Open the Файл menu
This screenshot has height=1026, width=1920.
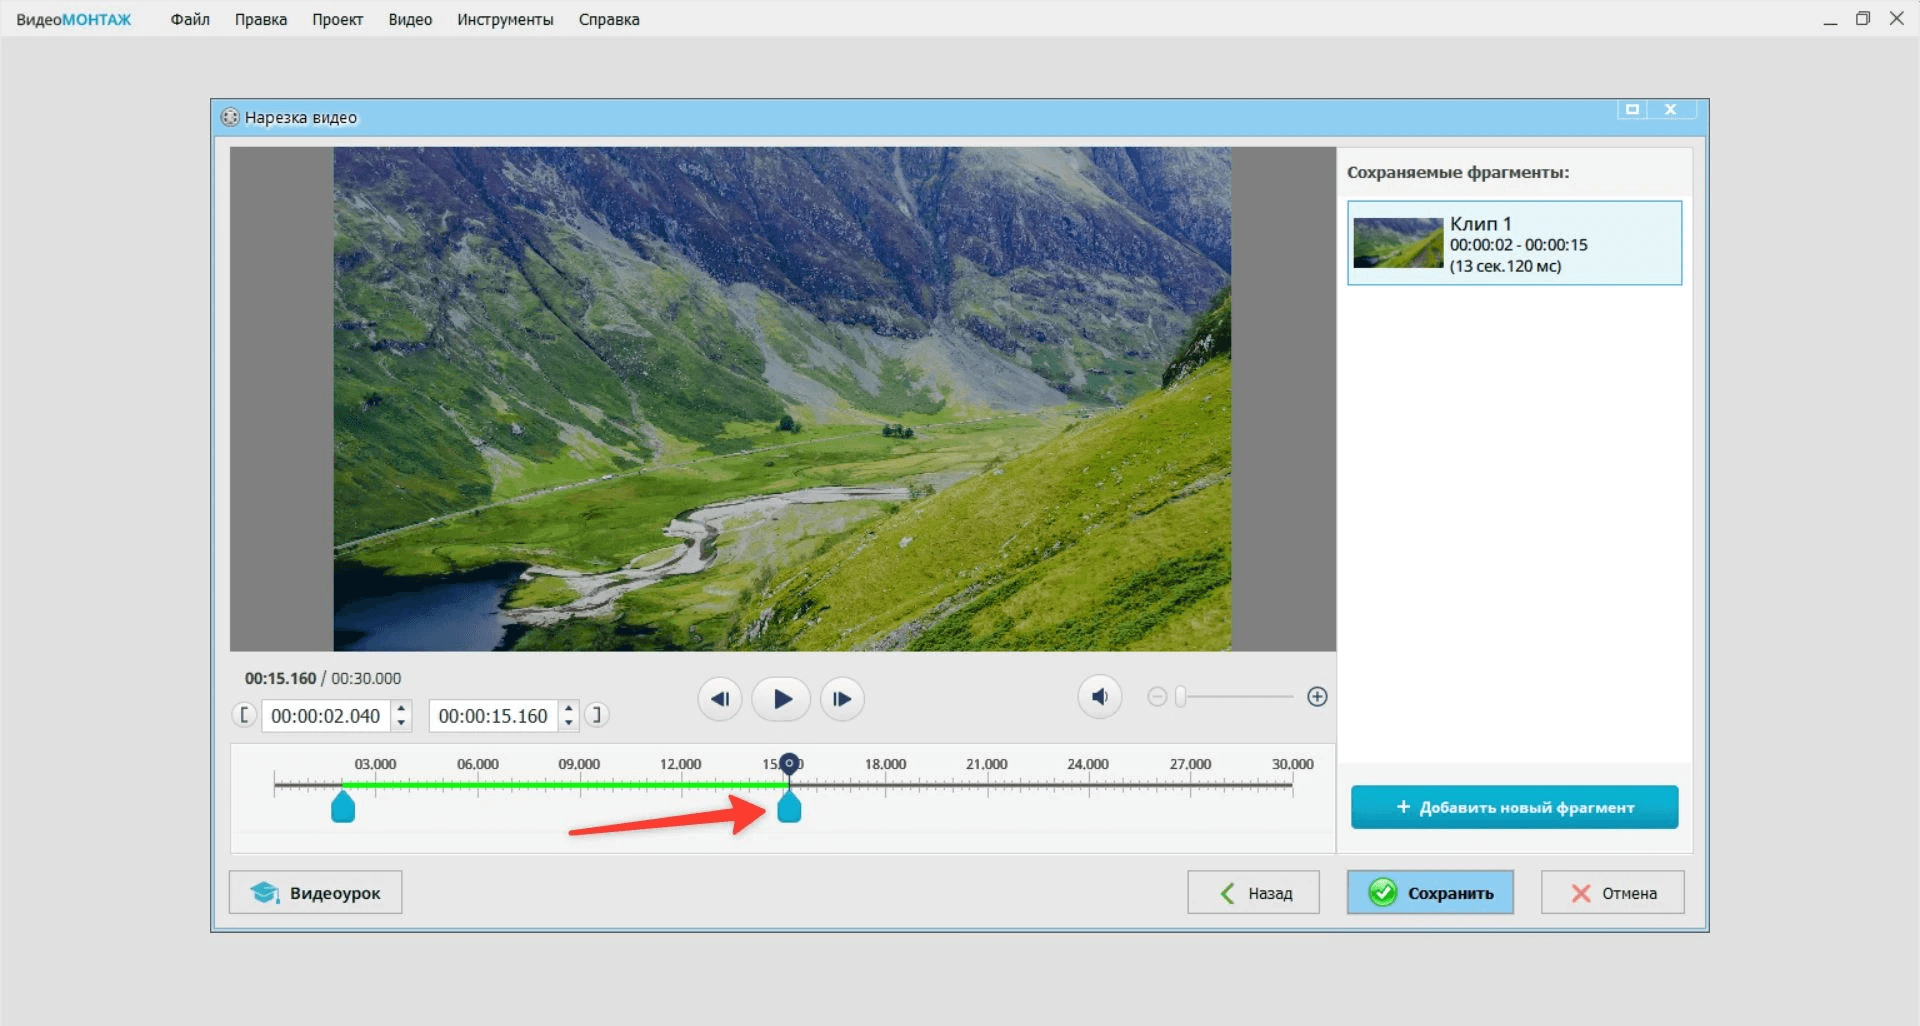[x=190, y=19]
